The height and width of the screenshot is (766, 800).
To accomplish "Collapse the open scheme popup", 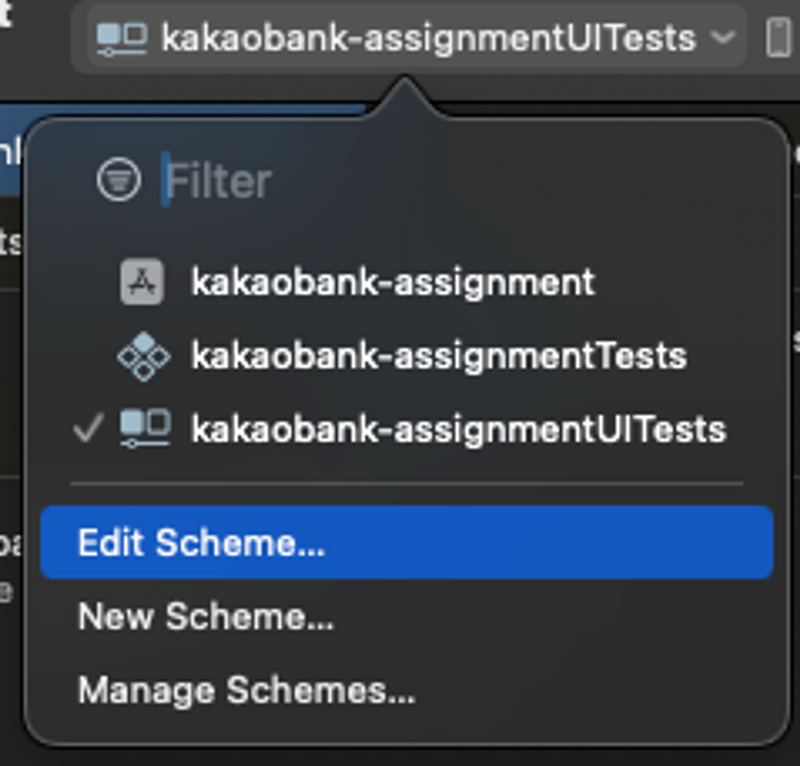I will coord(400,37).
